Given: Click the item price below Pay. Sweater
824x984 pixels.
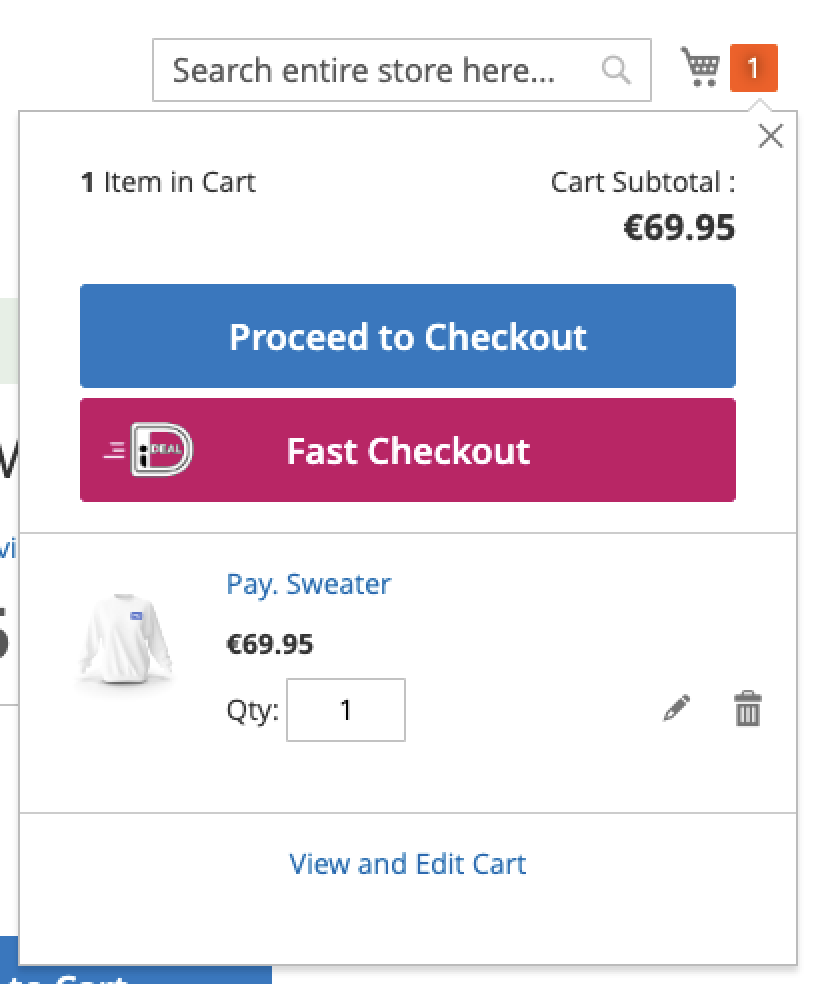Looking at the screenshot, I should pyautogui.click(x=270, y=644).
